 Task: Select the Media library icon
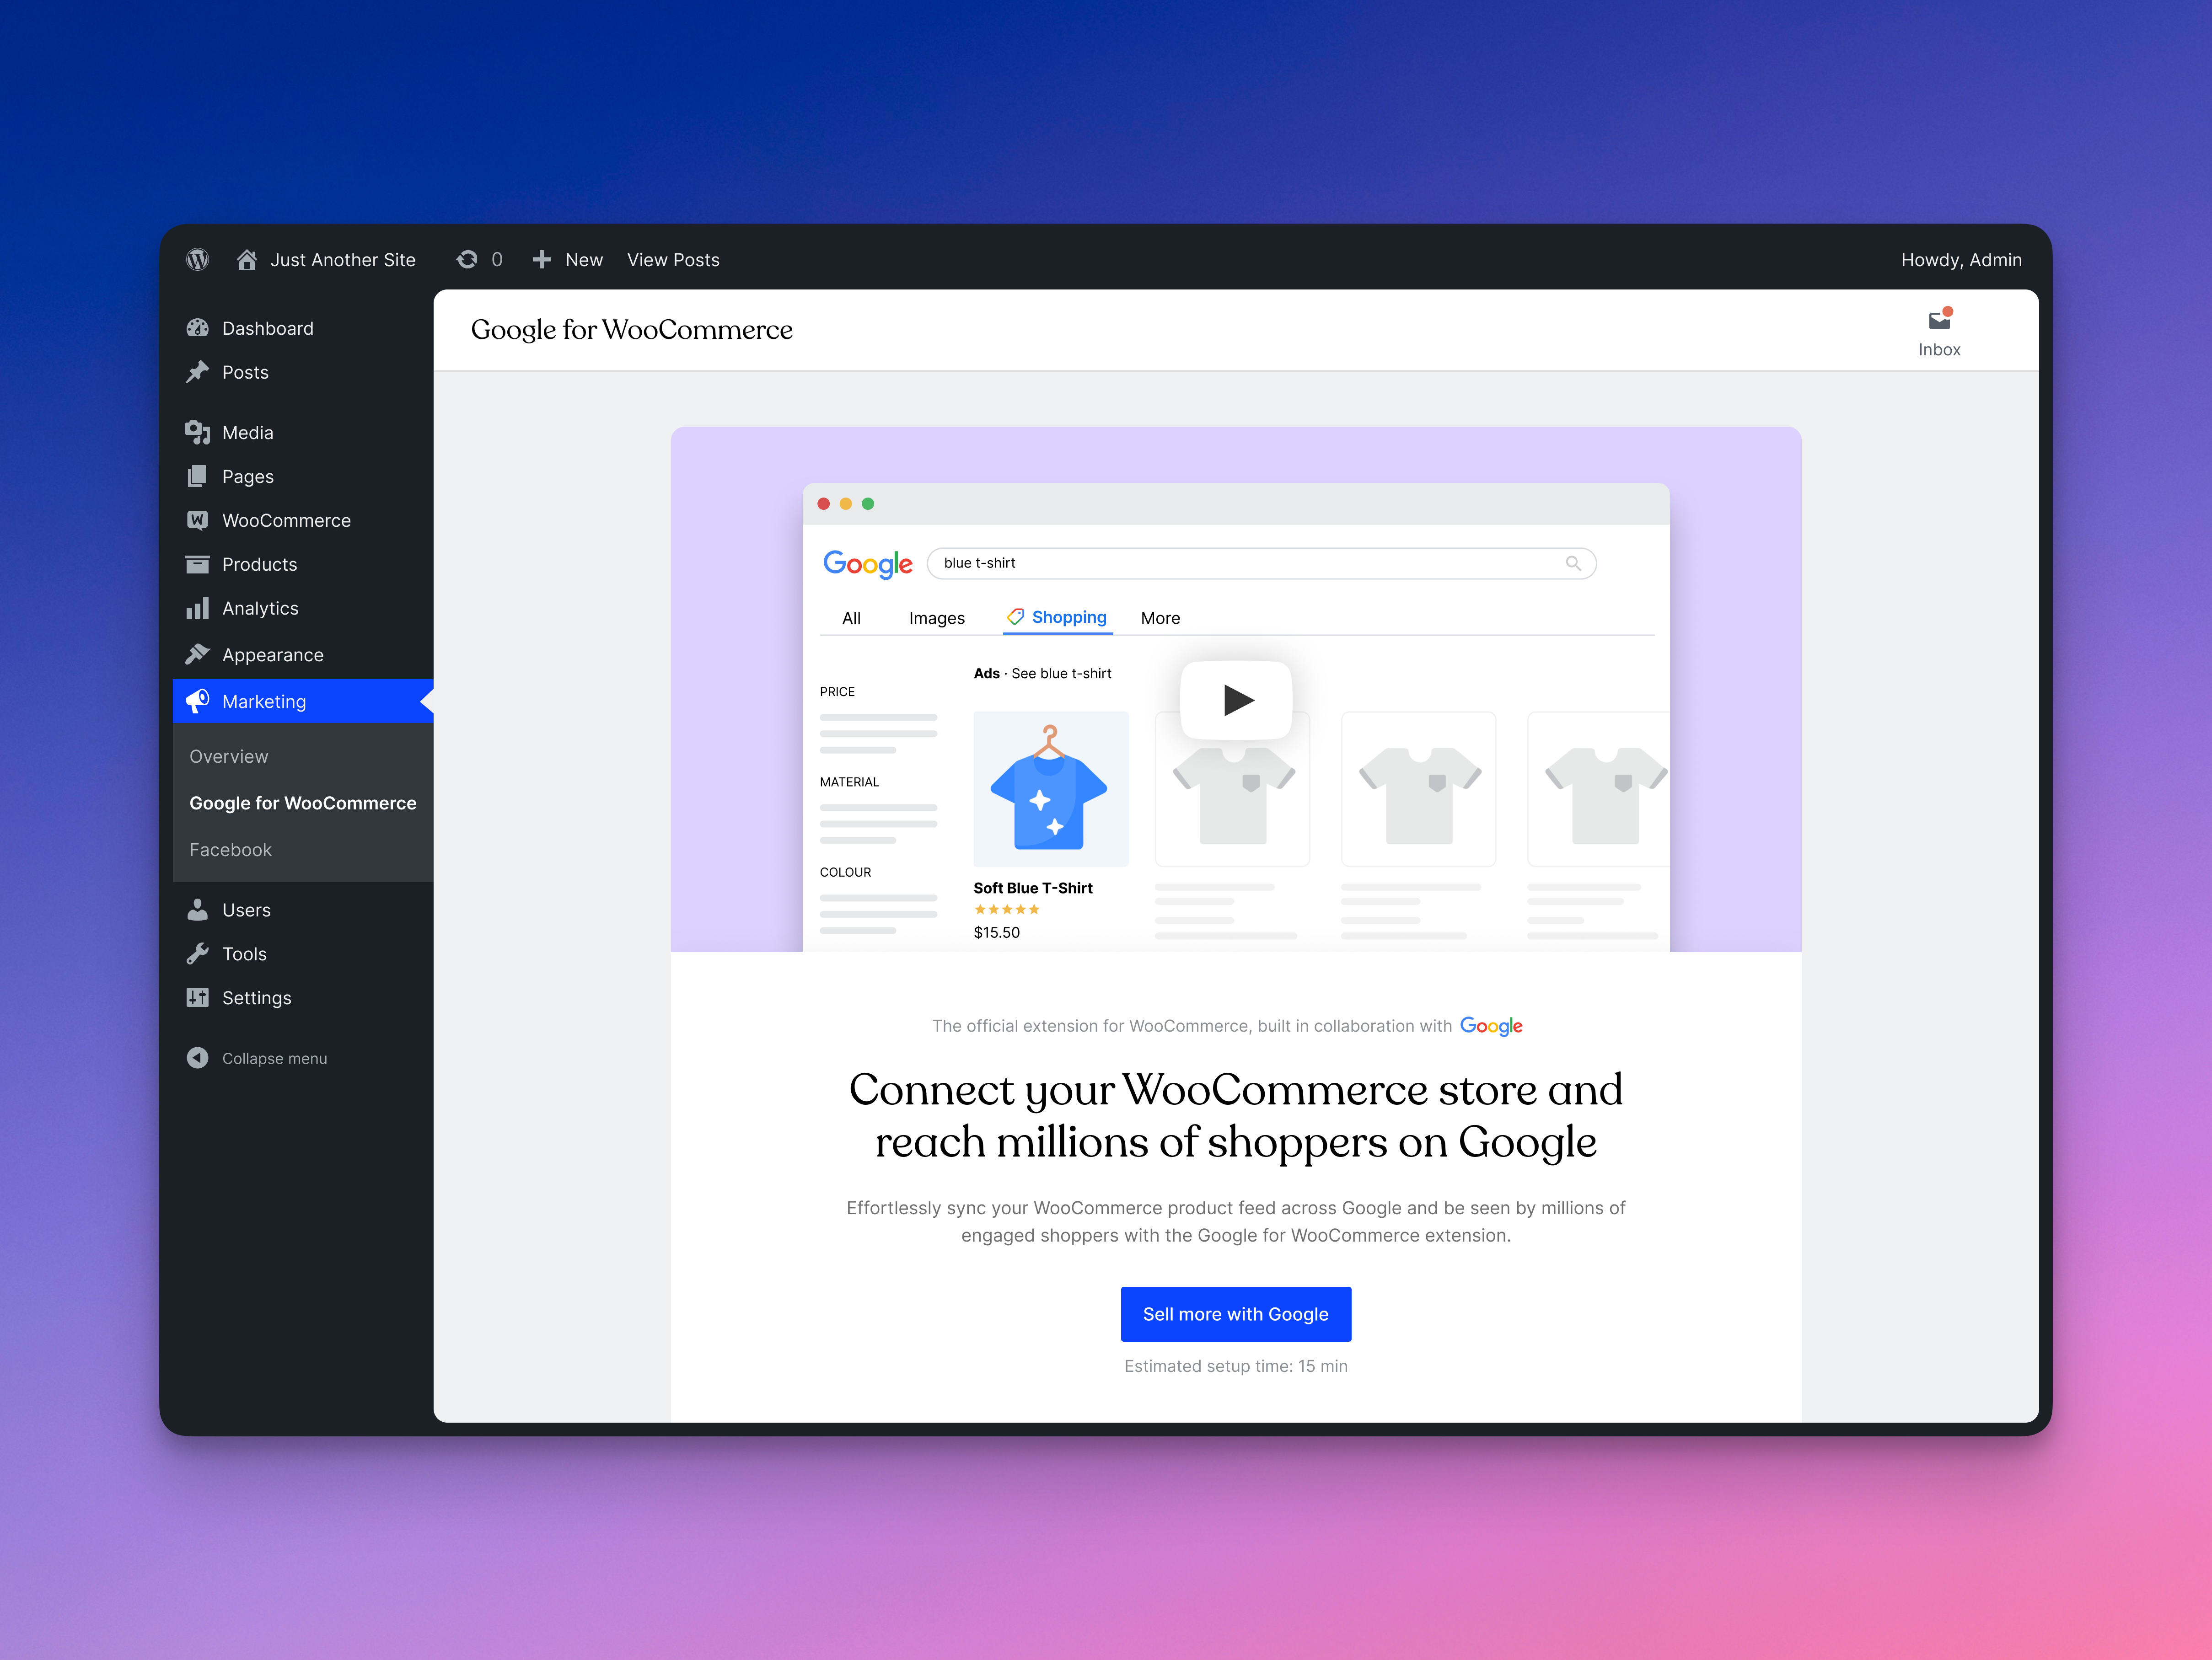click(198, 432)
